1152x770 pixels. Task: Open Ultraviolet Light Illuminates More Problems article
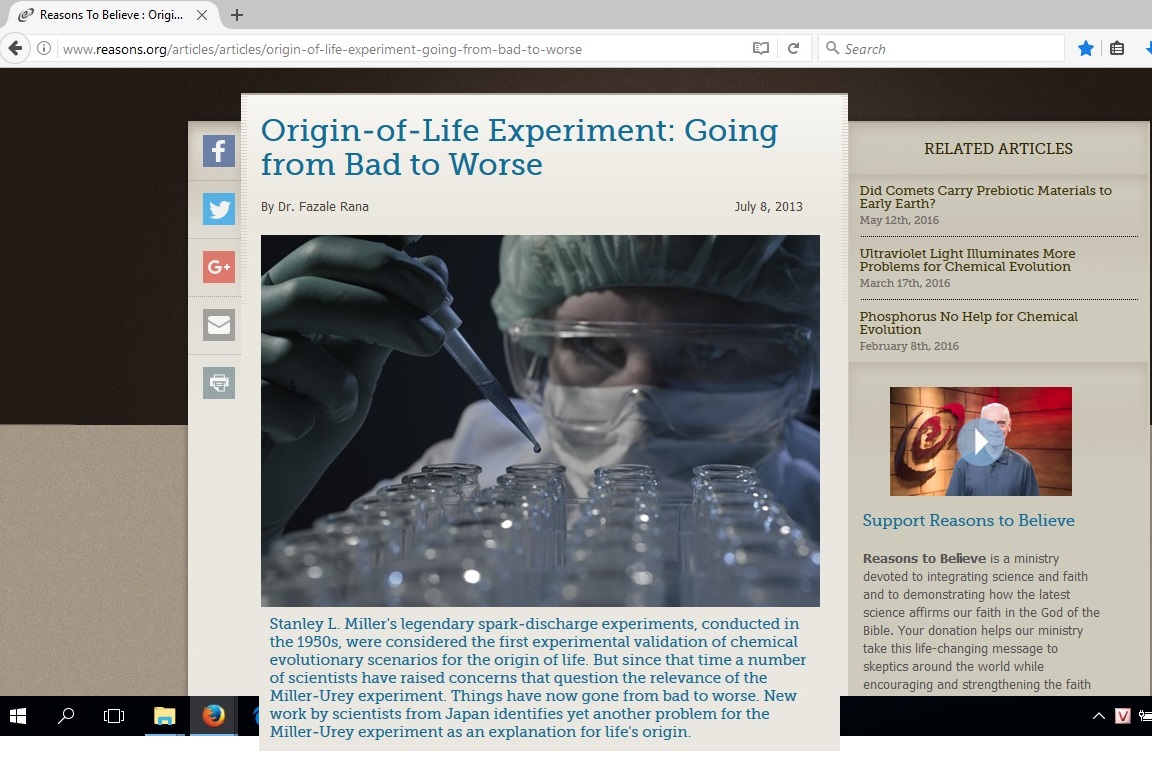[x=967, y=260]
